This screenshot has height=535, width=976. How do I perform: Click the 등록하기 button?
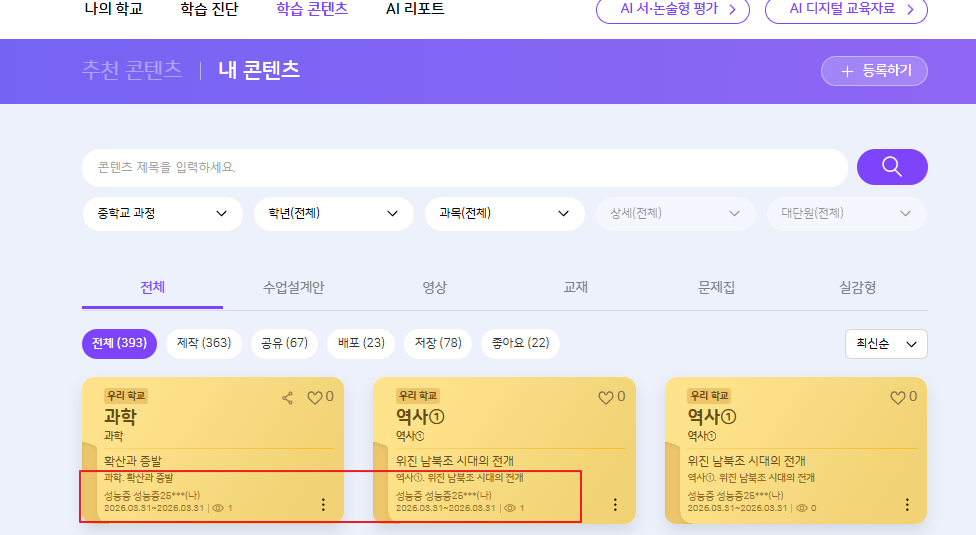click(x=873, y=71)
